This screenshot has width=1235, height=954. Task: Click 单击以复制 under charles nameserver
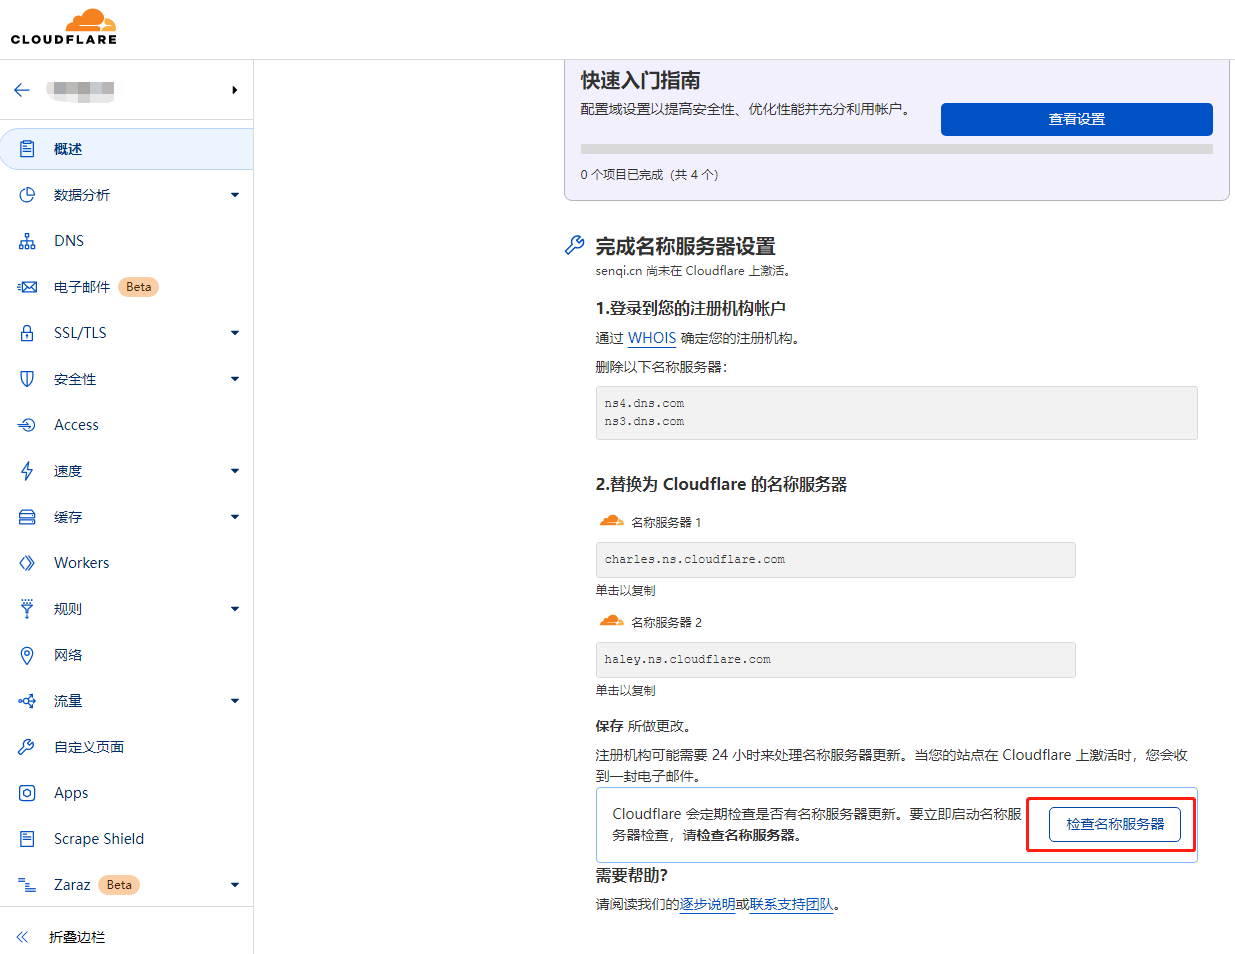coord(626,590)
